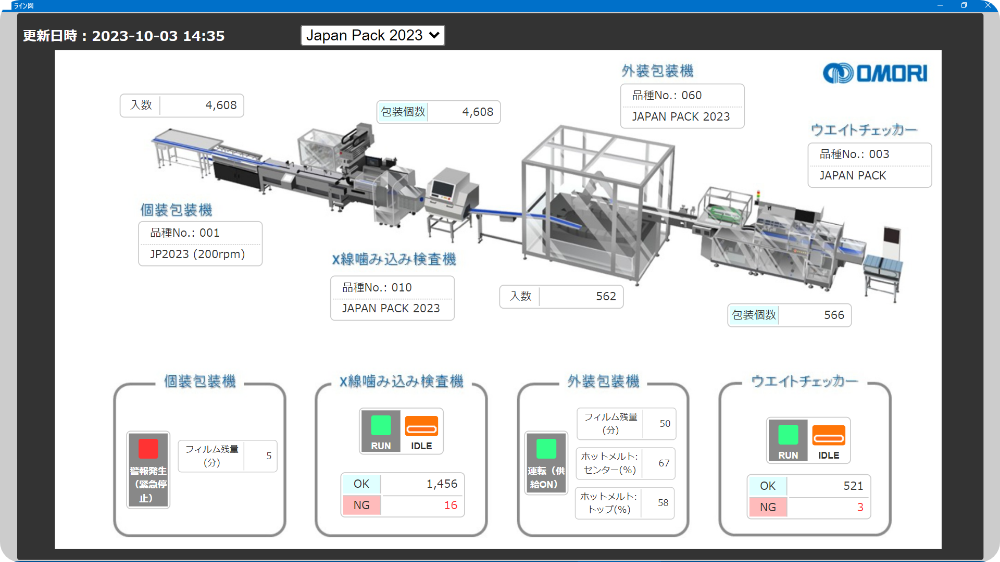Click フィルム残量 value 50 in 外装包装機 panel
This screenshot has width=1000, height=562.
(x=665, y=424)
